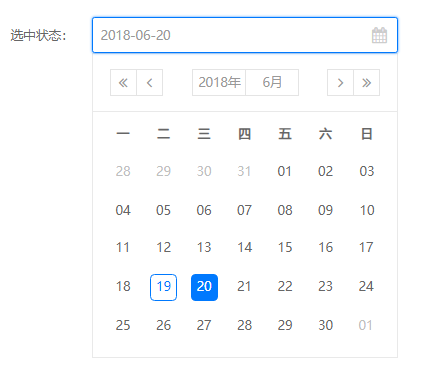Pick date 12 in the calendar
The width and height of the screenshot is (429, 370).
[163, 248]
